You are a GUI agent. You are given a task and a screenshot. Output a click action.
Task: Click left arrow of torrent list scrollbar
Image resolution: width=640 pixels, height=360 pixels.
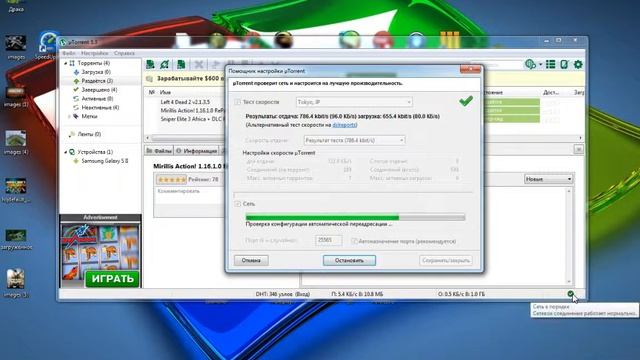coord(148,138)
